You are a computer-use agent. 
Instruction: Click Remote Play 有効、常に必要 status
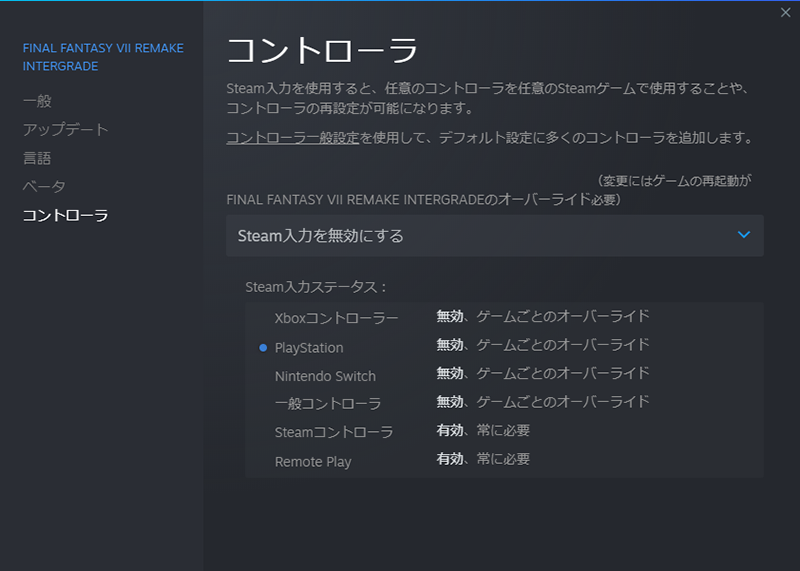pyautogui.click(x=483, y=459)
